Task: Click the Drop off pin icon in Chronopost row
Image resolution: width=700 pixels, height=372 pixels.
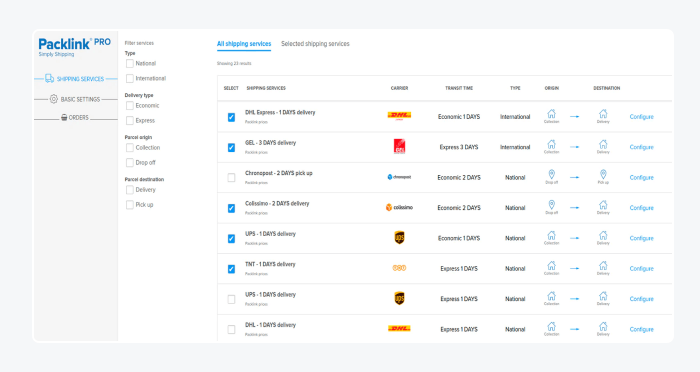Action: [x=551, y=174]
